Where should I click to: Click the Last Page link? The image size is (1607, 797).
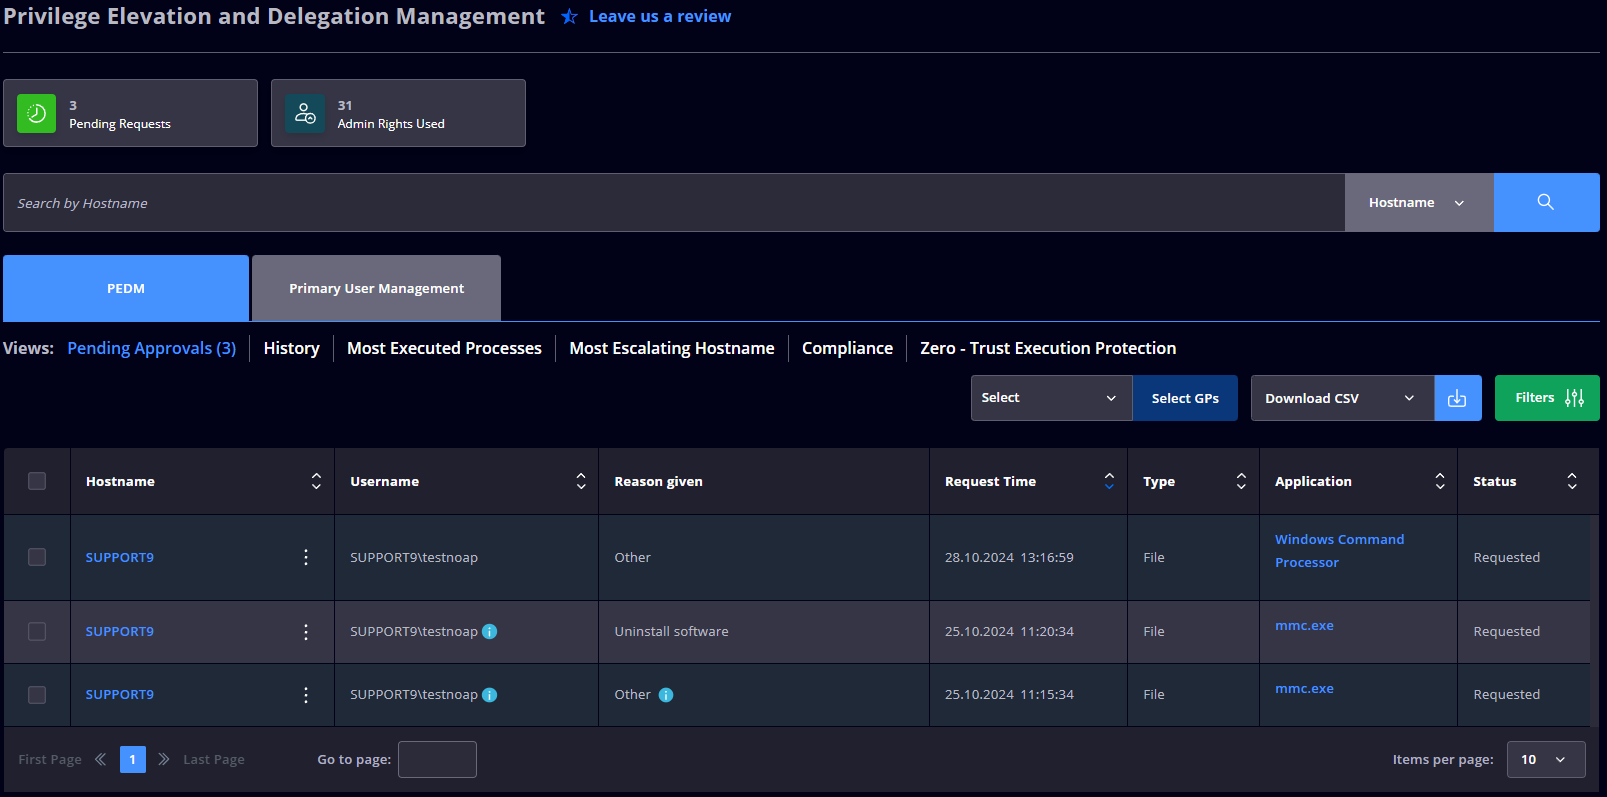214,759
